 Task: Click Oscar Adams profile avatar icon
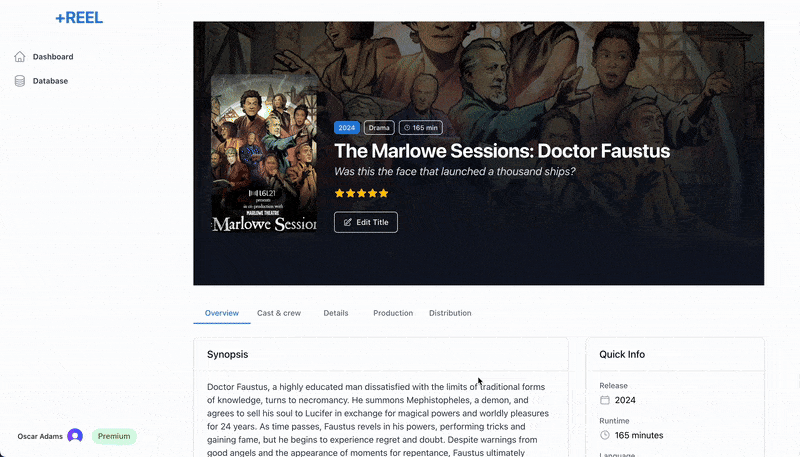coord(75,436)
